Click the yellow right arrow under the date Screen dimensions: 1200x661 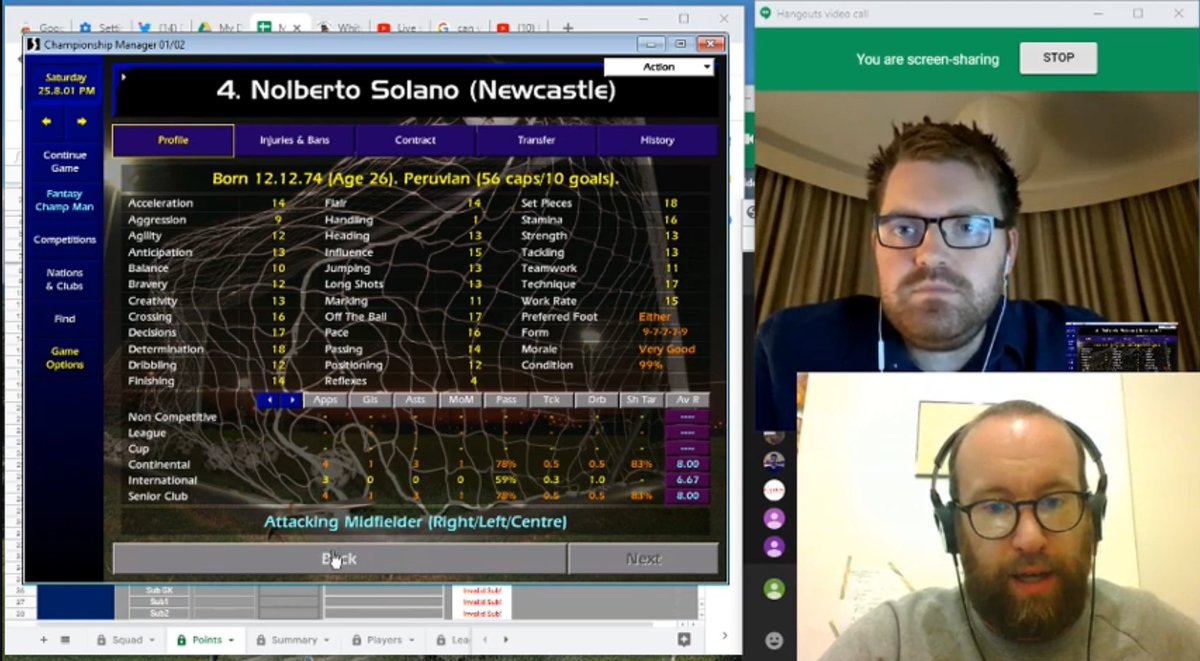click(82, 122)
